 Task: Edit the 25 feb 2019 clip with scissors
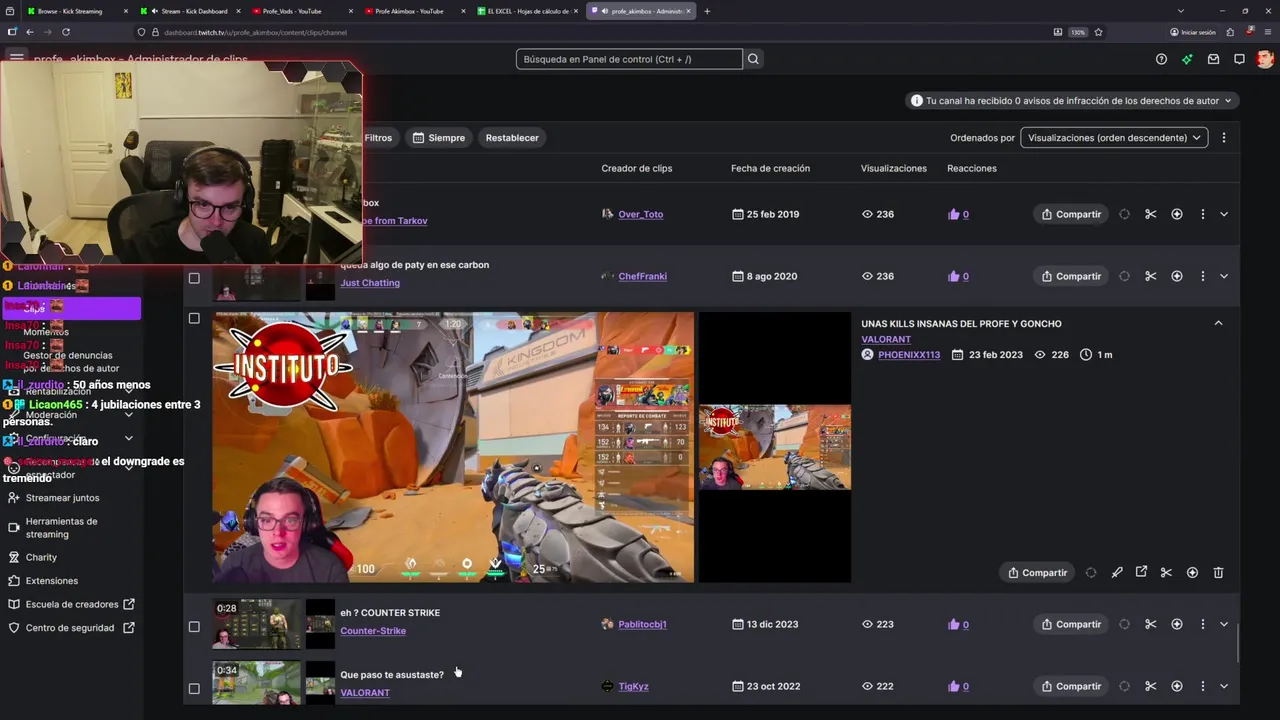pos(1150,214)
